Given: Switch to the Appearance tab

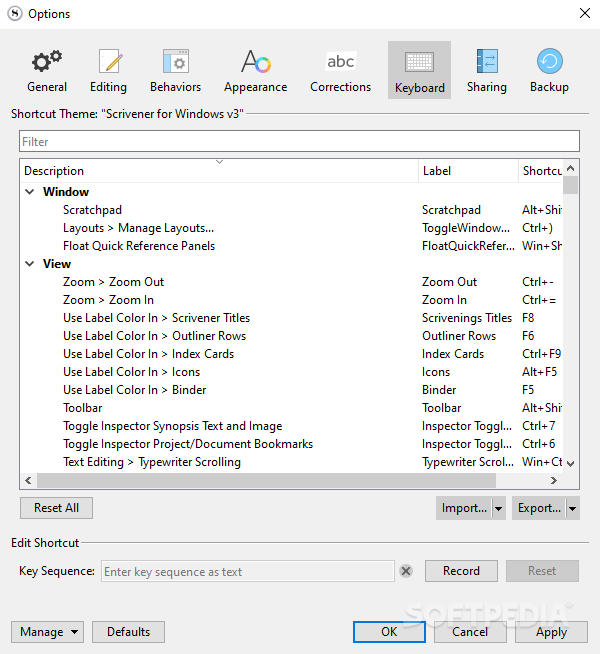Looking at the screenshot, I should pos(256,70).
